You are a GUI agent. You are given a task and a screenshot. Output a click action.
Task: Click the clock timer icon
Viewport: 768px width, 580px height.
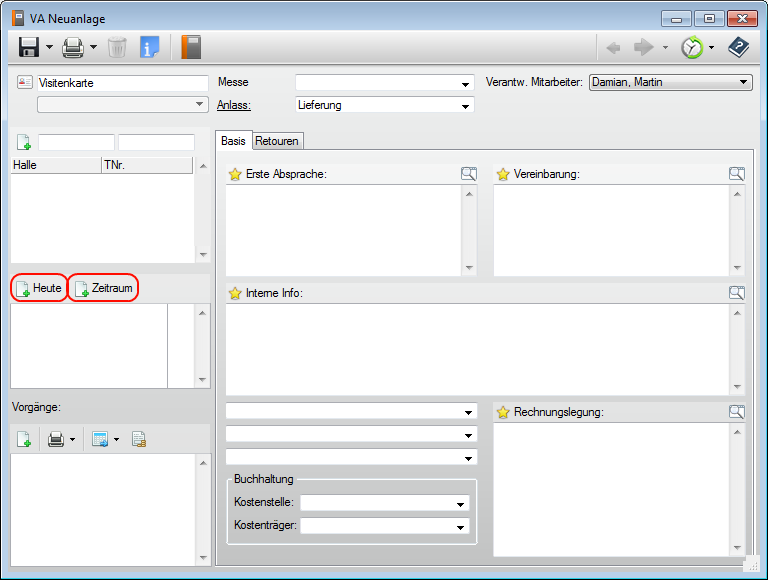pos(691,47)
